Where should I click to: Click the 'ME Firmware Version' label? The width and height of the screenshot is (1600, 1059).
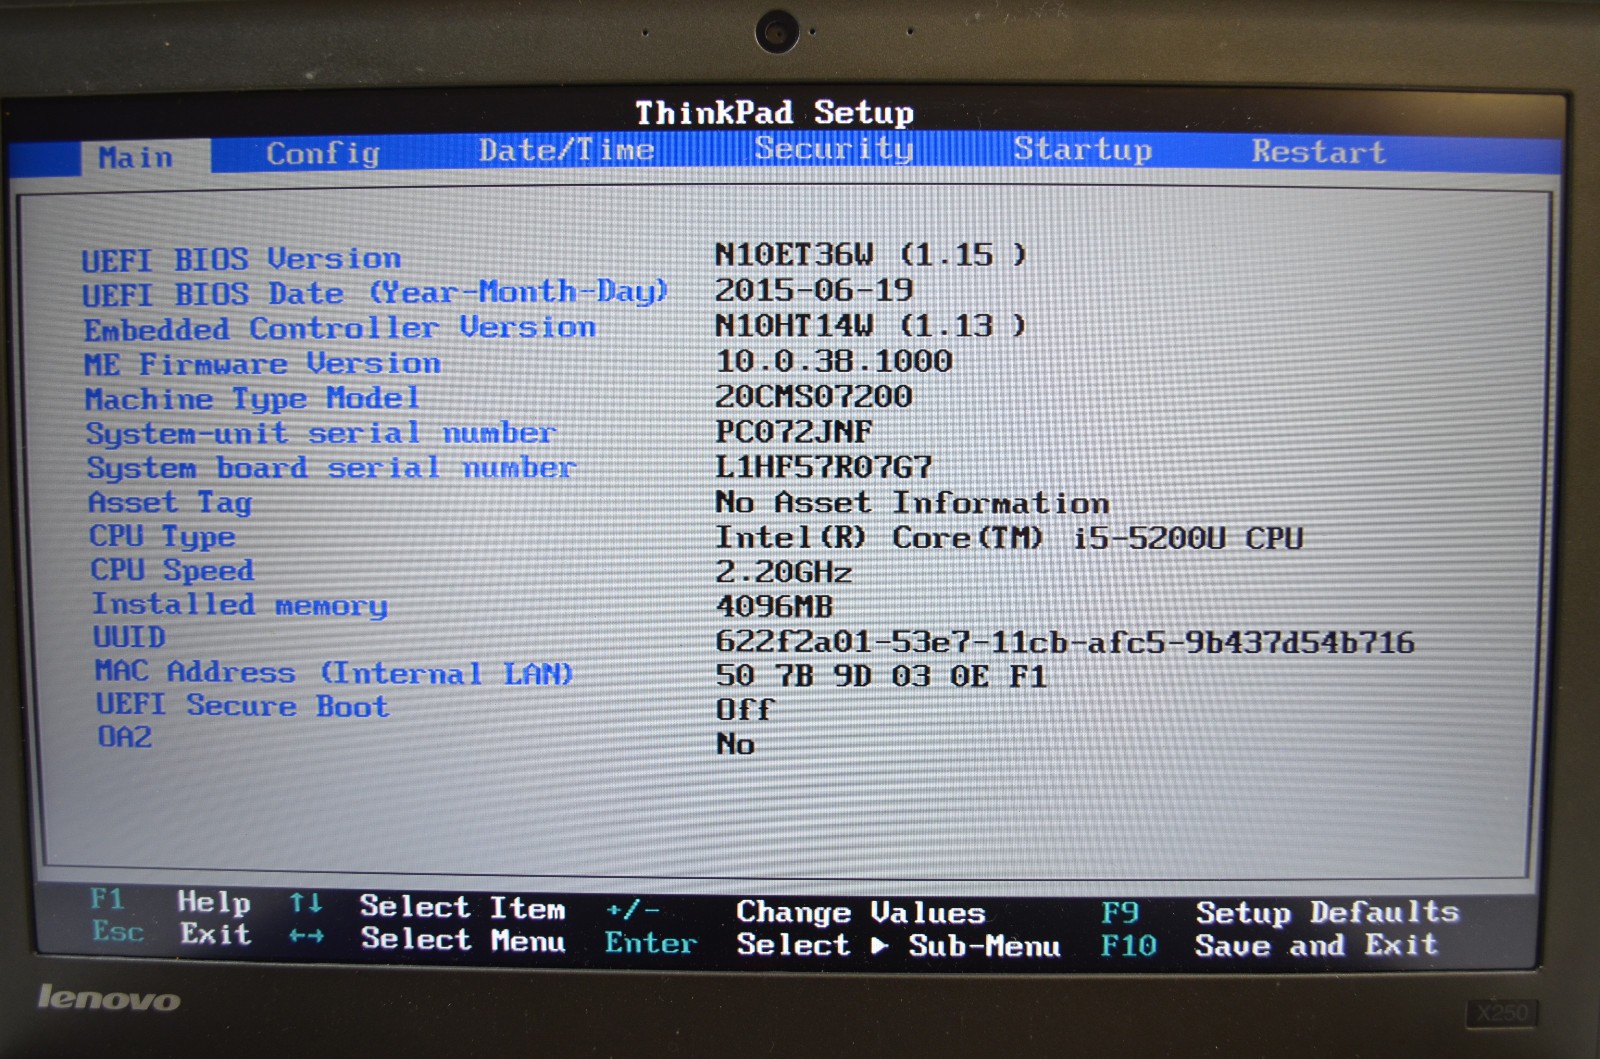click(x=262, y=364)
